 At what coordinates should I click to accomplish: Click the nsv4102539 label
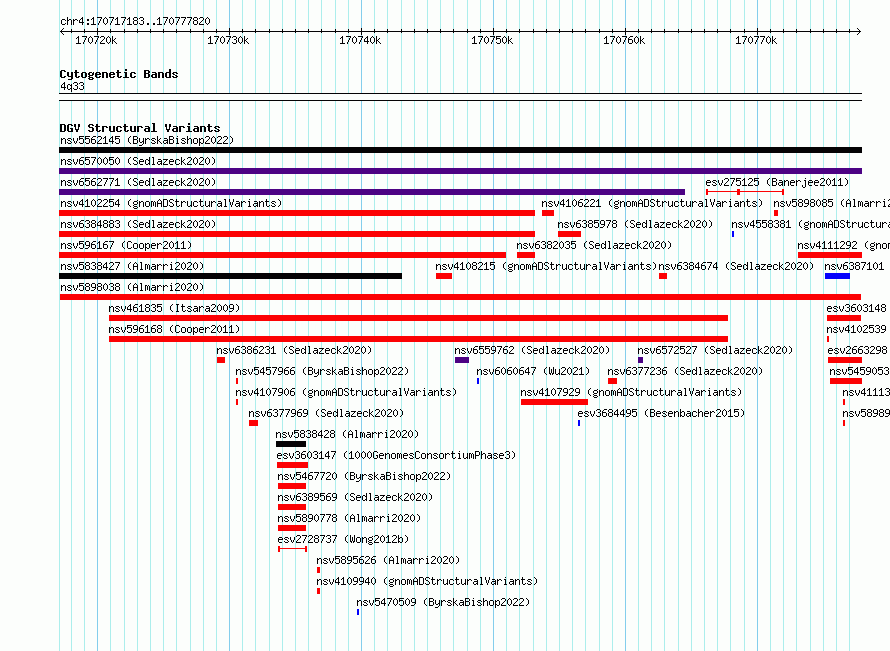coord(856,329)
